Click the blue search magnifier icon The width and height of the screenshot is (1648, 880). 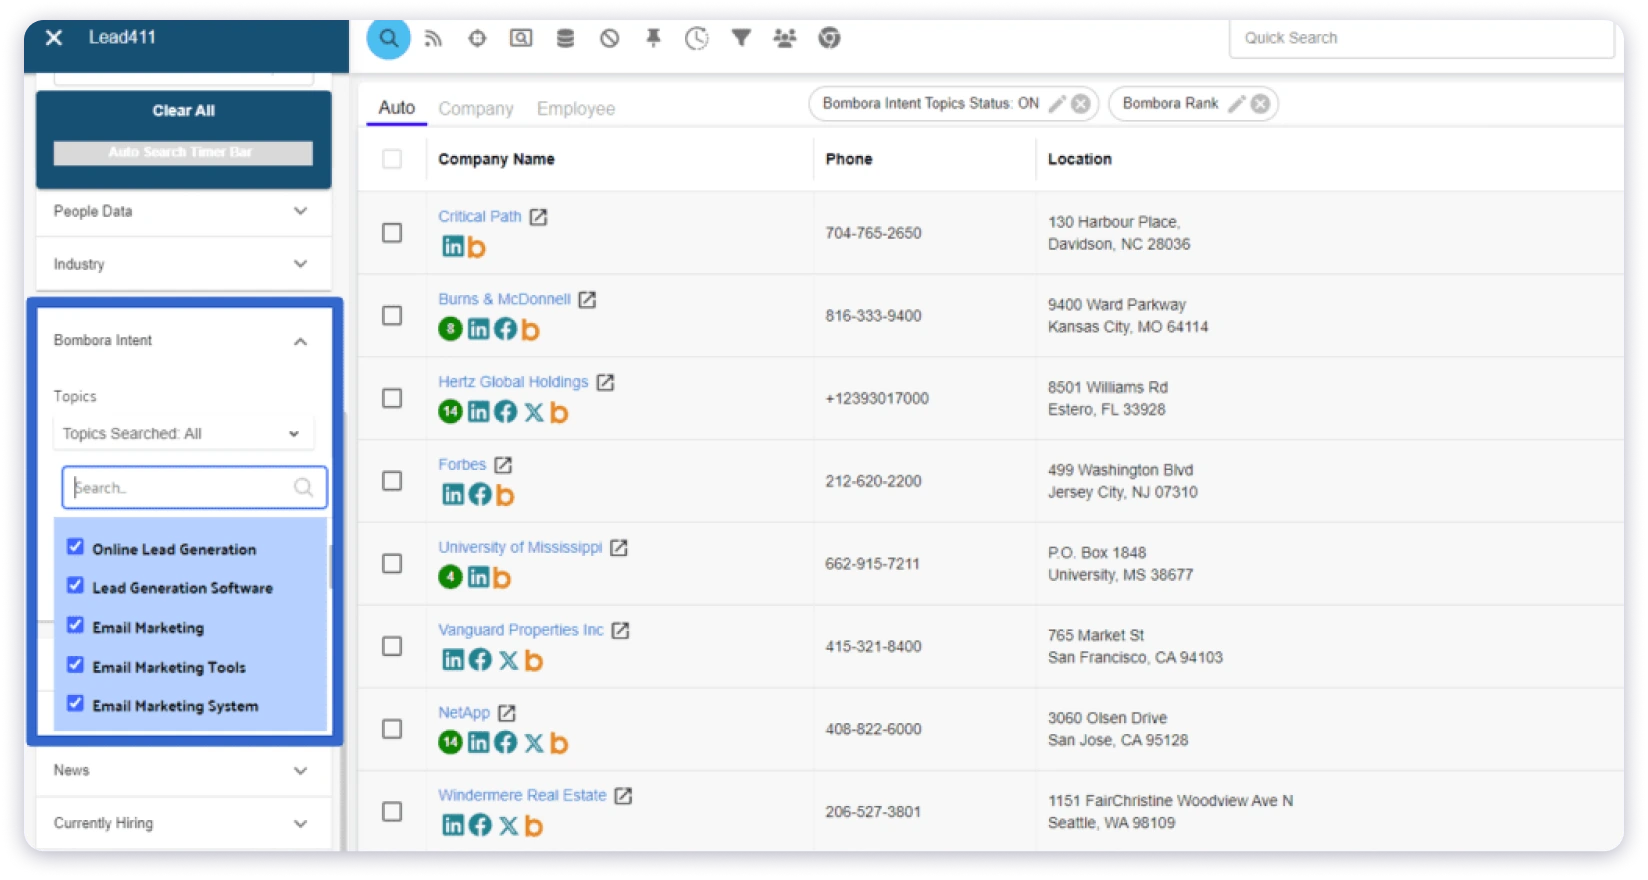click(388, 38)
